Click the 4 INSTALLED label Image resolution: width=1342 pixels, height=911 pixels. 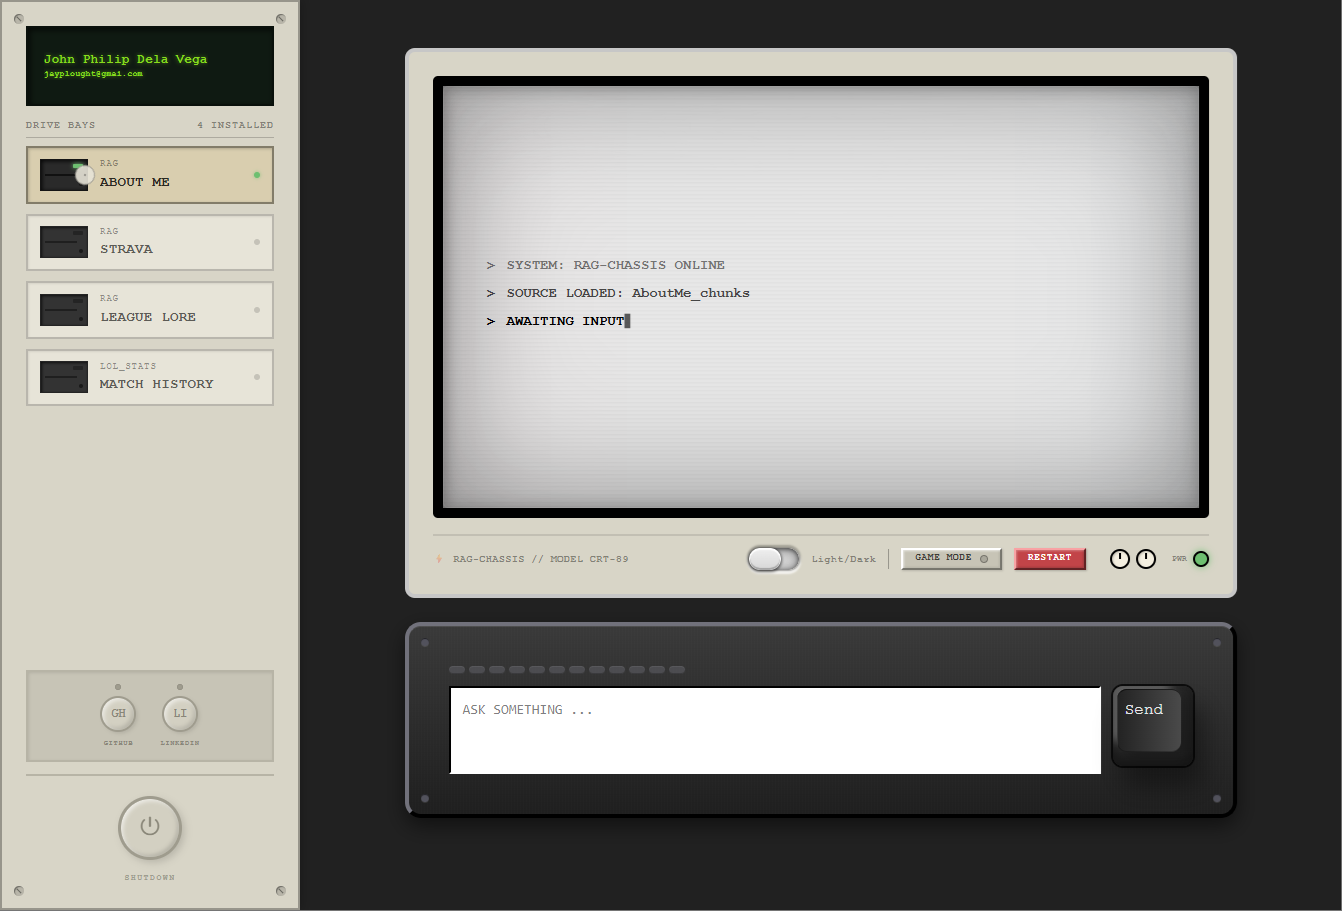click(x=235, y=125)
